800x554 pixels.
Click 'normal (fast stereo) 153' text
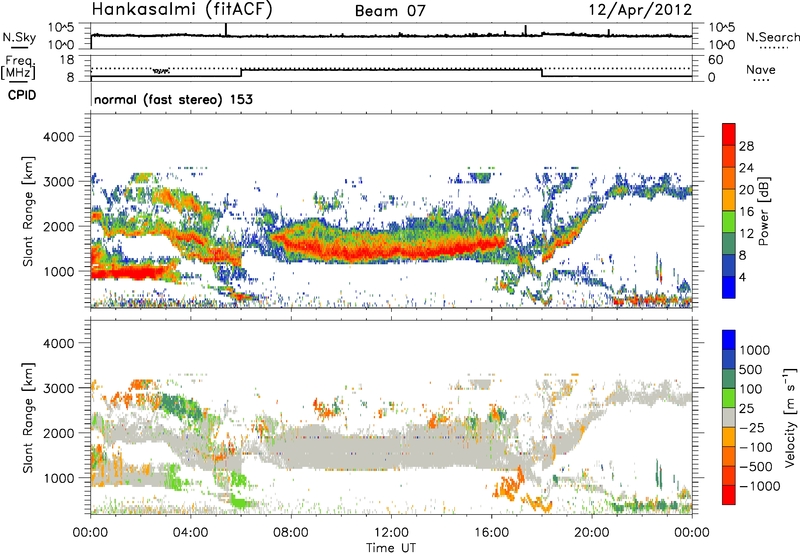tap(173, 99)
